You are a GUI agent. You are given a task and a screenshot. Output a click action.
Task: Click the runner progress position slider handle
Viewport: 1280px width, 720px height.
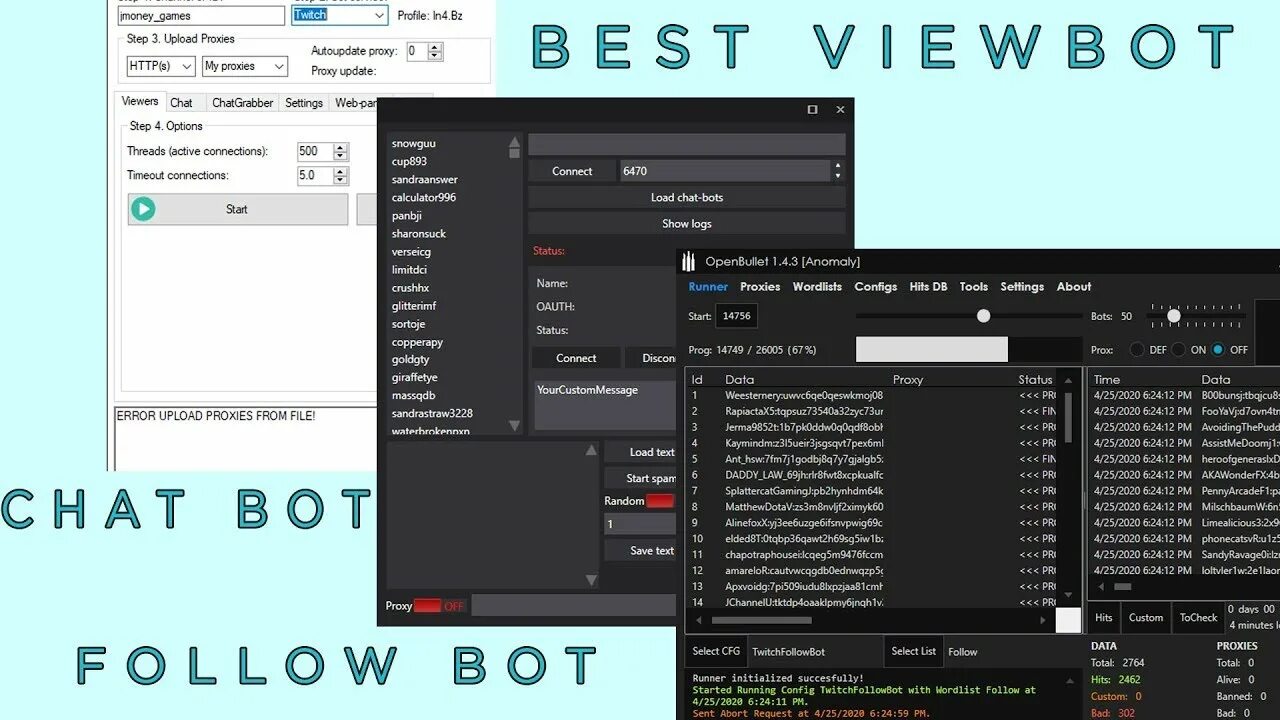[983, 316]
